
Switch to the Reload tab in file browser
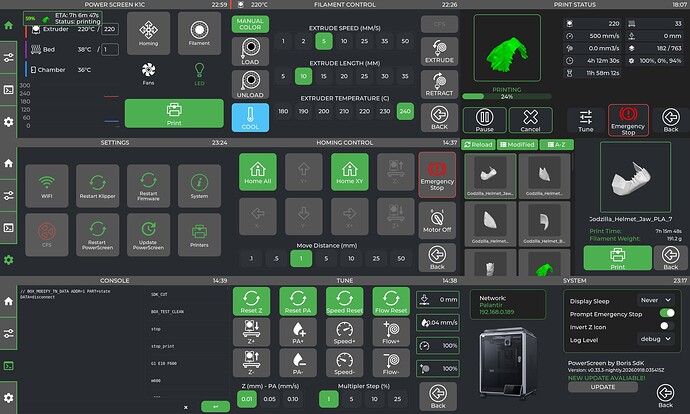[x=478, y=144]
